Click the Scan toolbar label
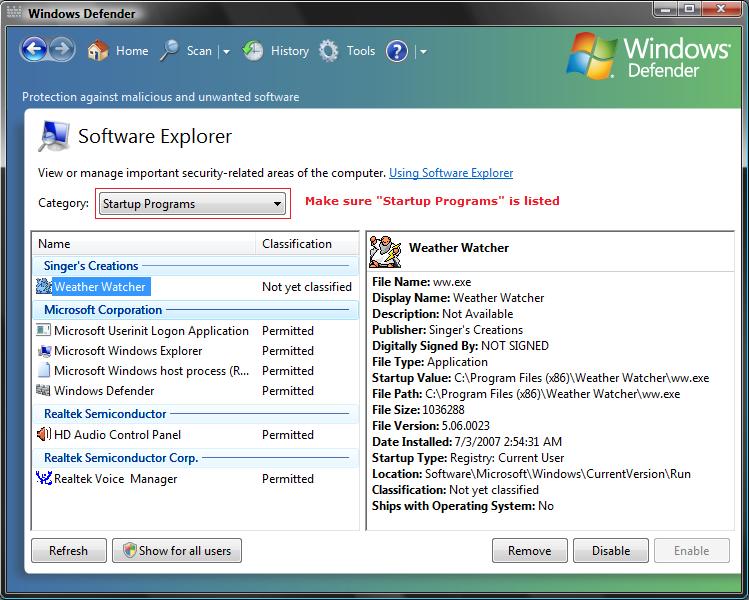The width and height of the screenshot is (749, 600). click(x=199, y=51)
